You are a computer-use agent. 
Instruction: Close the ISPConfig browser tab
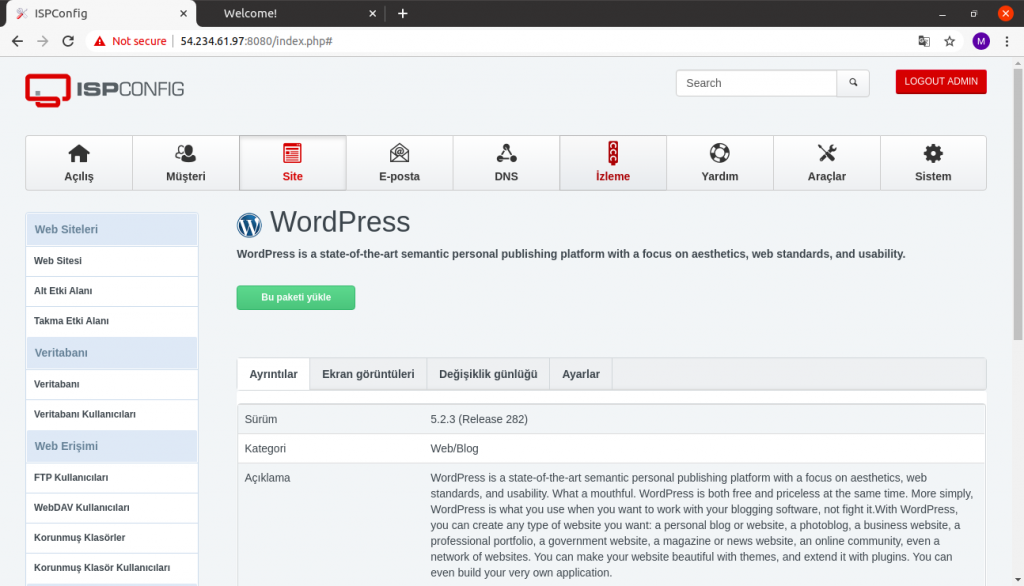[184, 13]
